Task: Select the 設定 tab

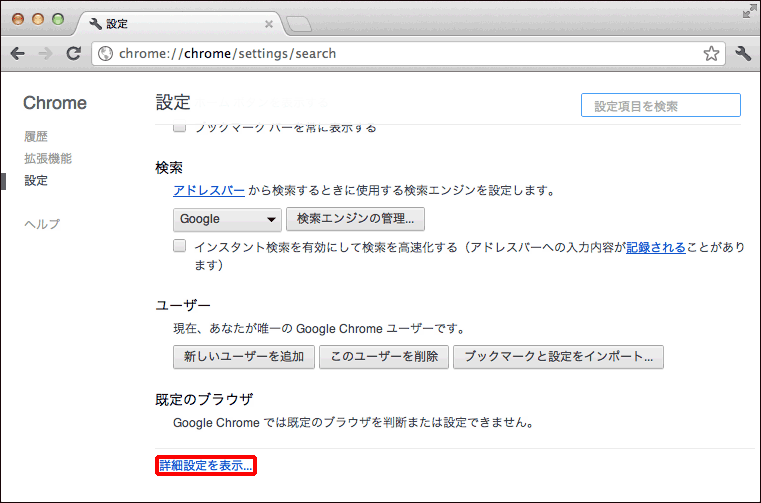Action: tap(180, 24)
